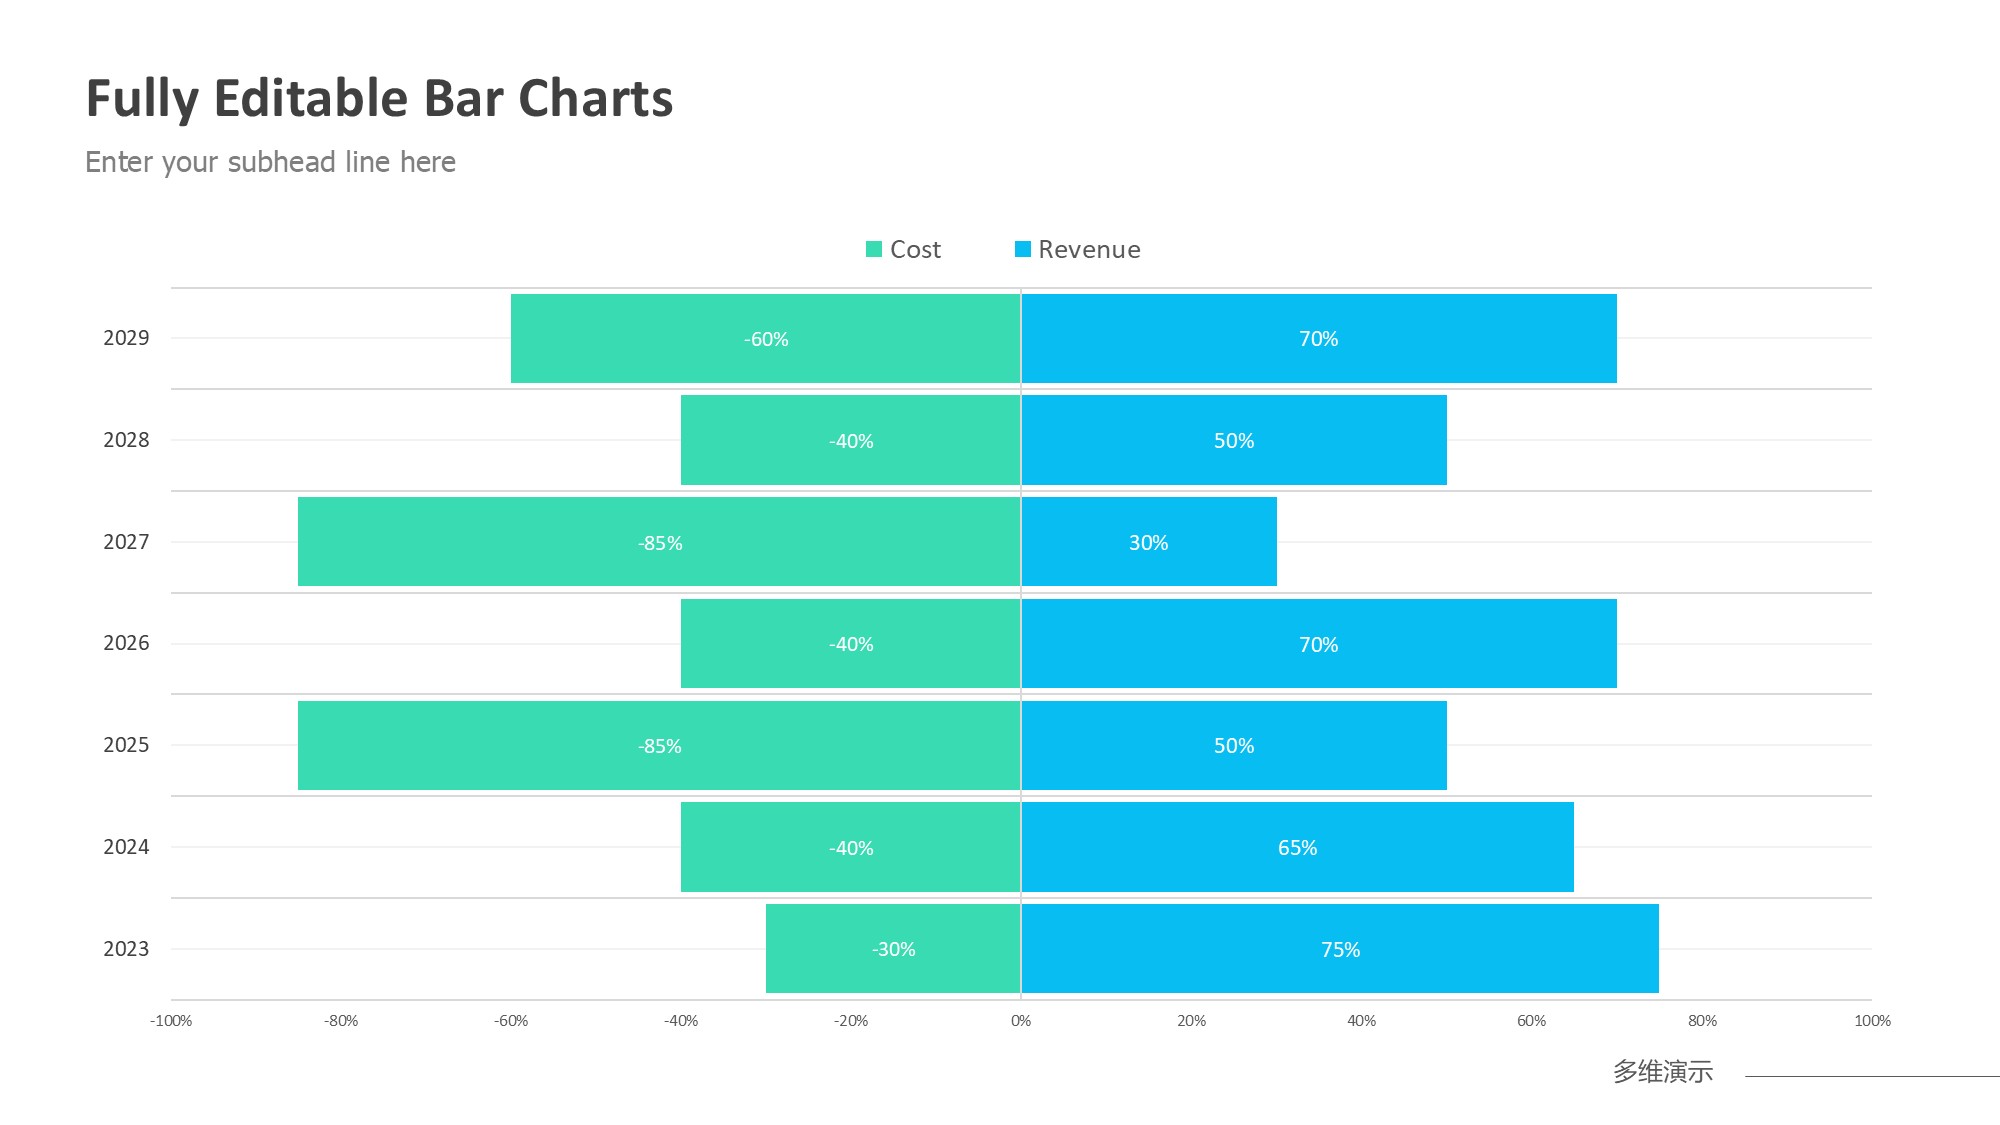Select the Cost legend label
The image size is (2000, 1125).
[915, 250]
